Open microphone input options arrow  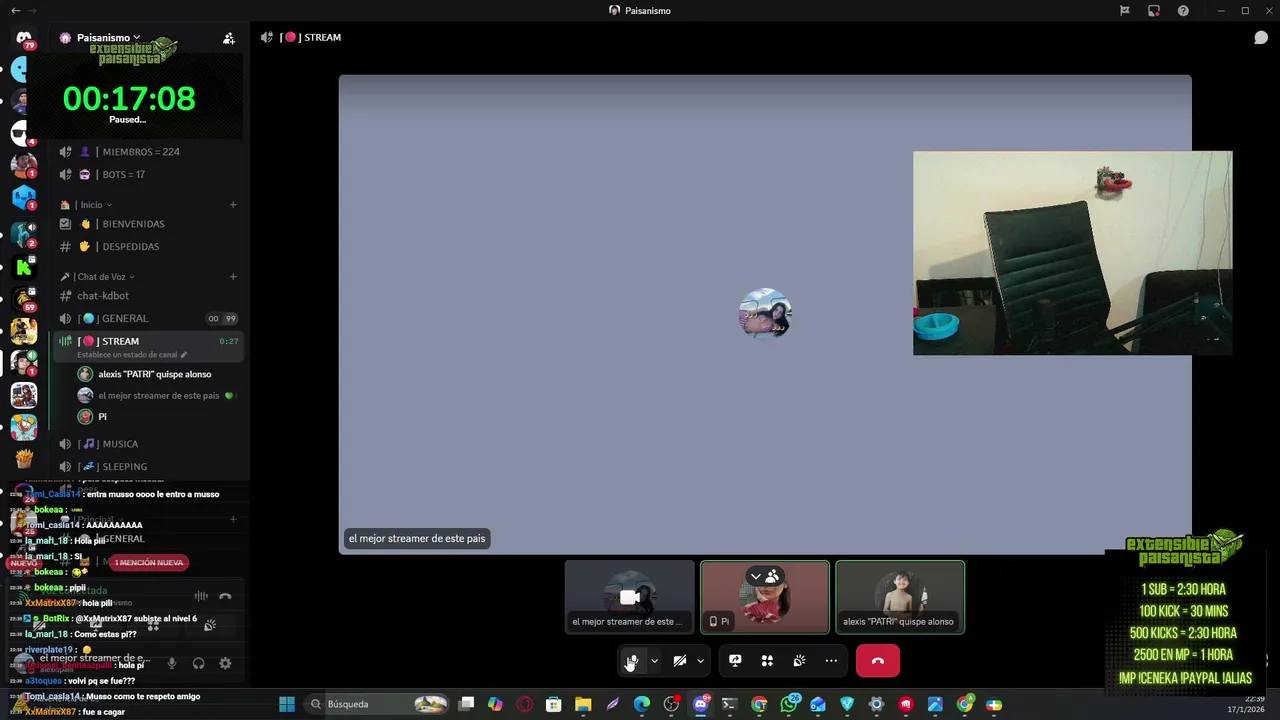pyautogui.click(x=654, y=661)
